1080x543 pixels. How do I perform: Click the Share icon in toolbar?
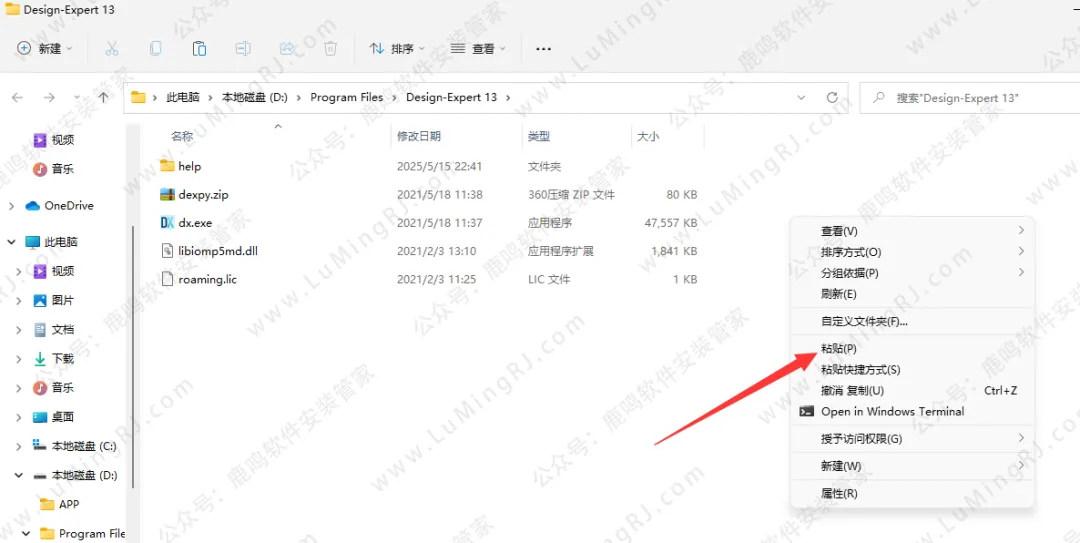[x=287, y=48]
